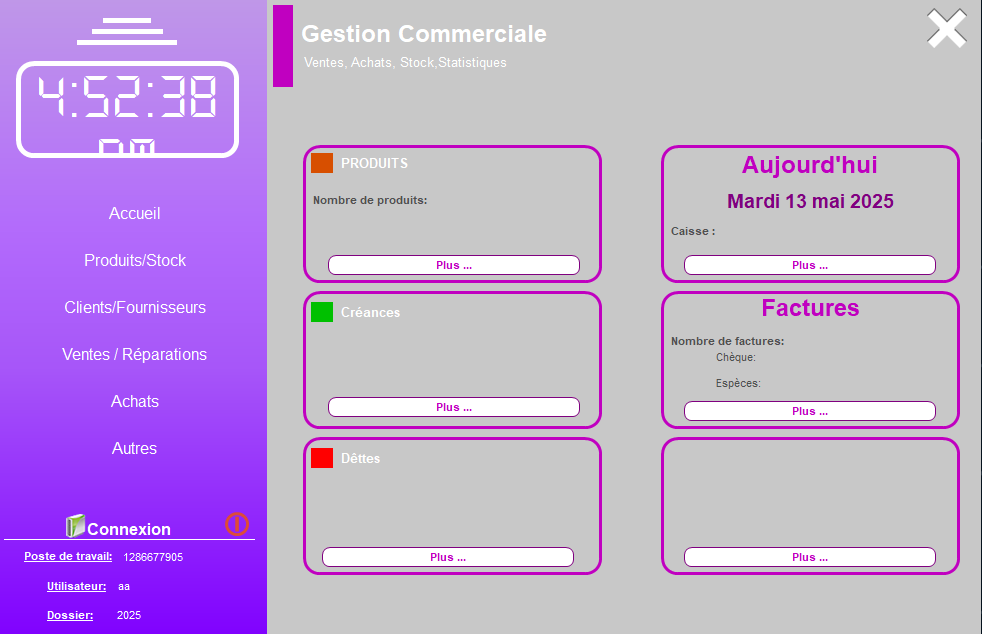
Task: Click the orange PRODUITS square icon
Action: (322, 163)
